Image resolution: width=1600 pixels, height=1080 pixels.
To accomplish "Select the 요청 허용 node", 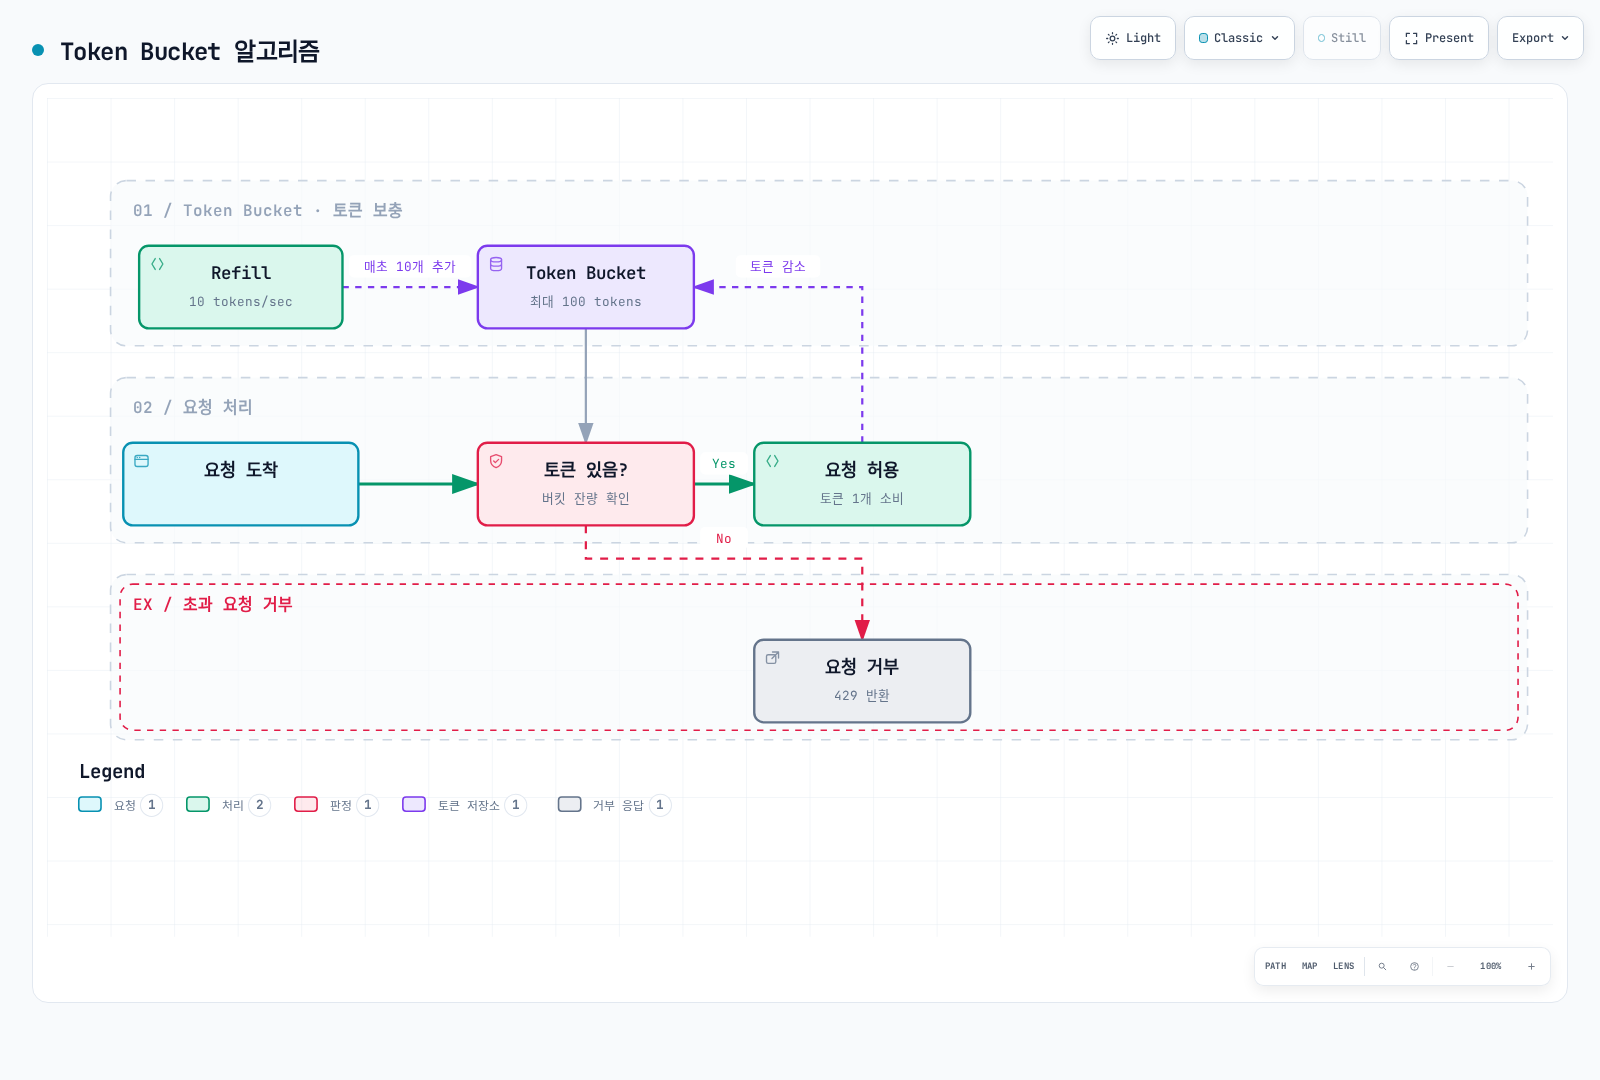I will [862, 484].
